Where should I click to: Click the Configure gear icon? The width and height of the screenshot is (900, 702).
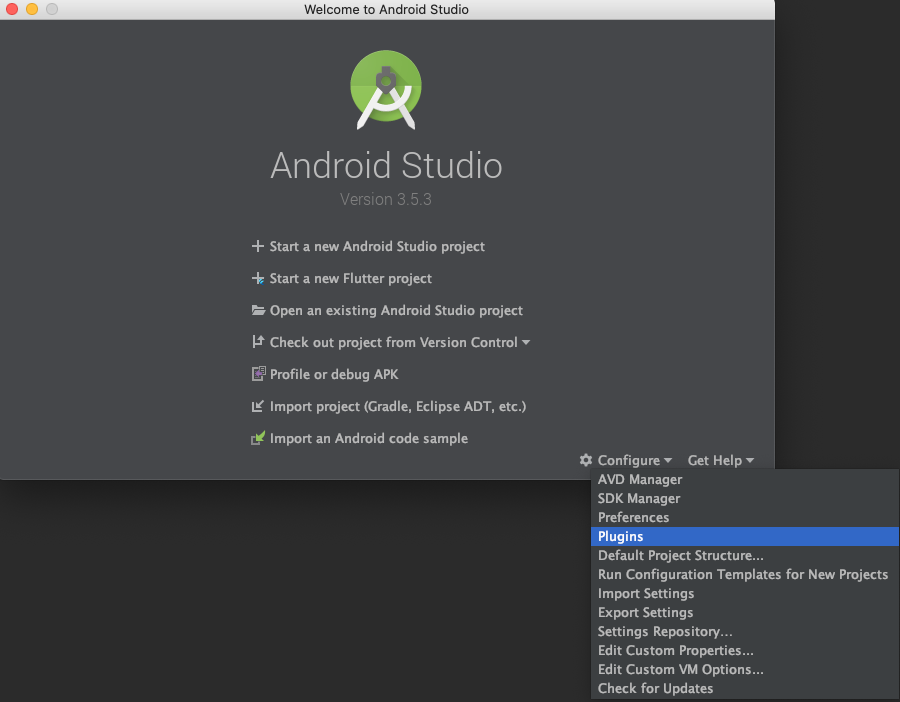tap(585, 460)
